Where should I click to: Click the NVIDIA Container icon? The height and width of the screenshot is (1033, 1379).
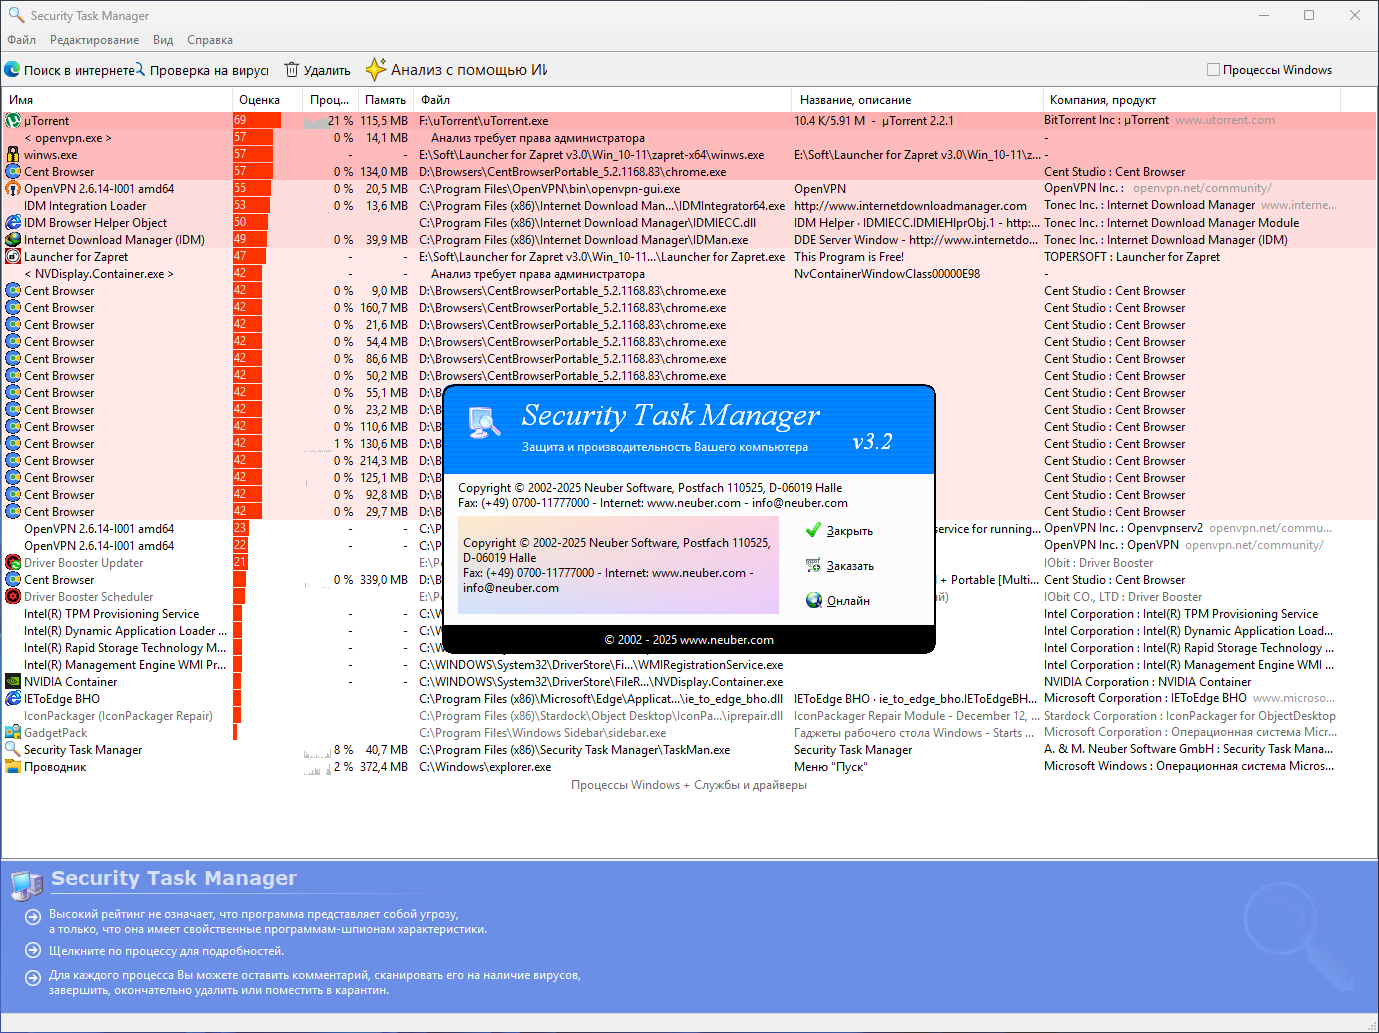(x=13, y=682)
